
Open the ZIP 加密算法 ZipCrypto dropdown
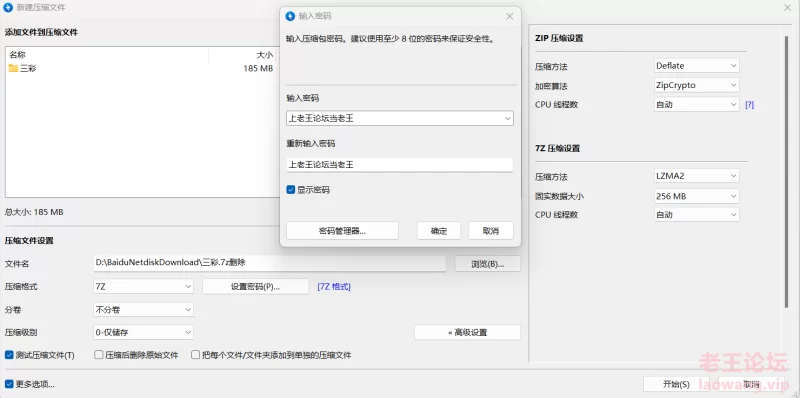696,85
